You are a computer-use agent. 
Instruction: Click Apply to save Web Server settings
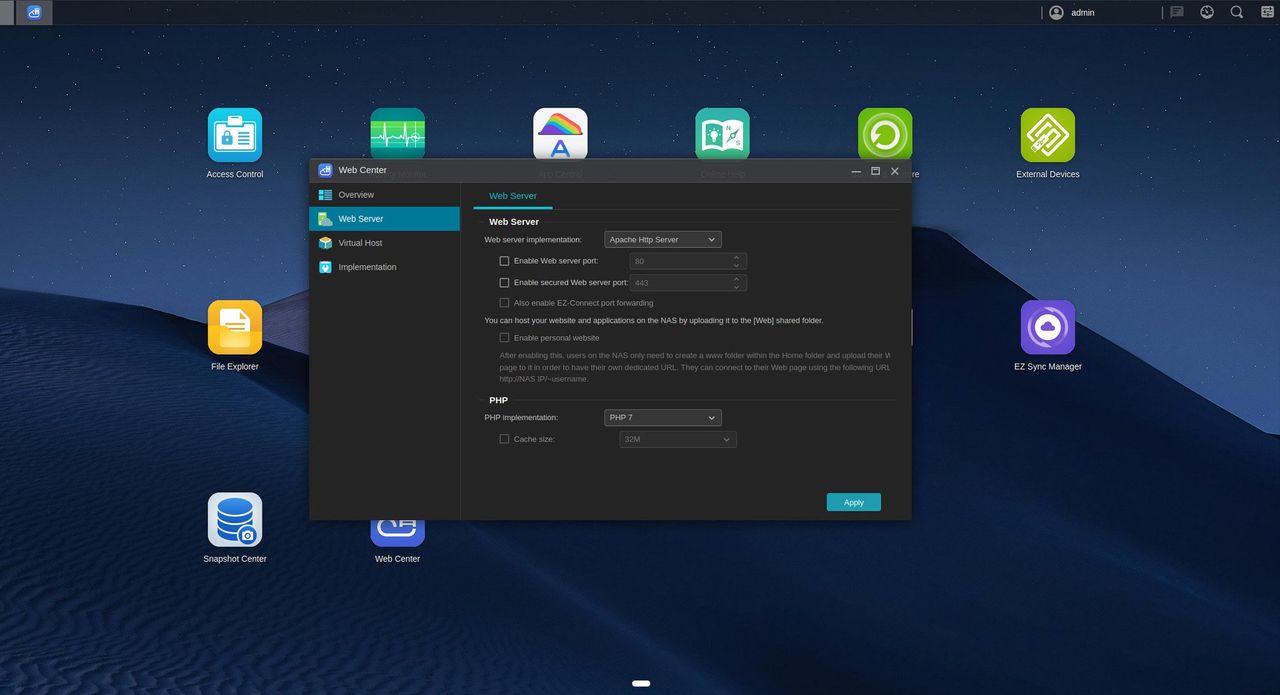pyautogui.click(x=854, y=502)
